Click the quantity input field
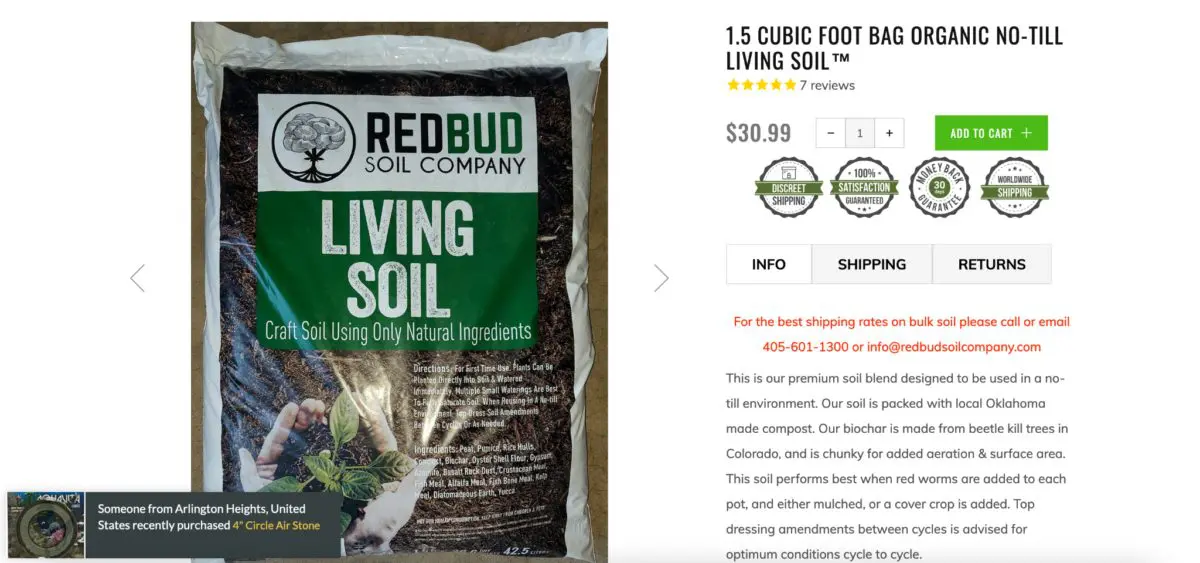The image size is (1200, 563). click(x=860, y=133)
